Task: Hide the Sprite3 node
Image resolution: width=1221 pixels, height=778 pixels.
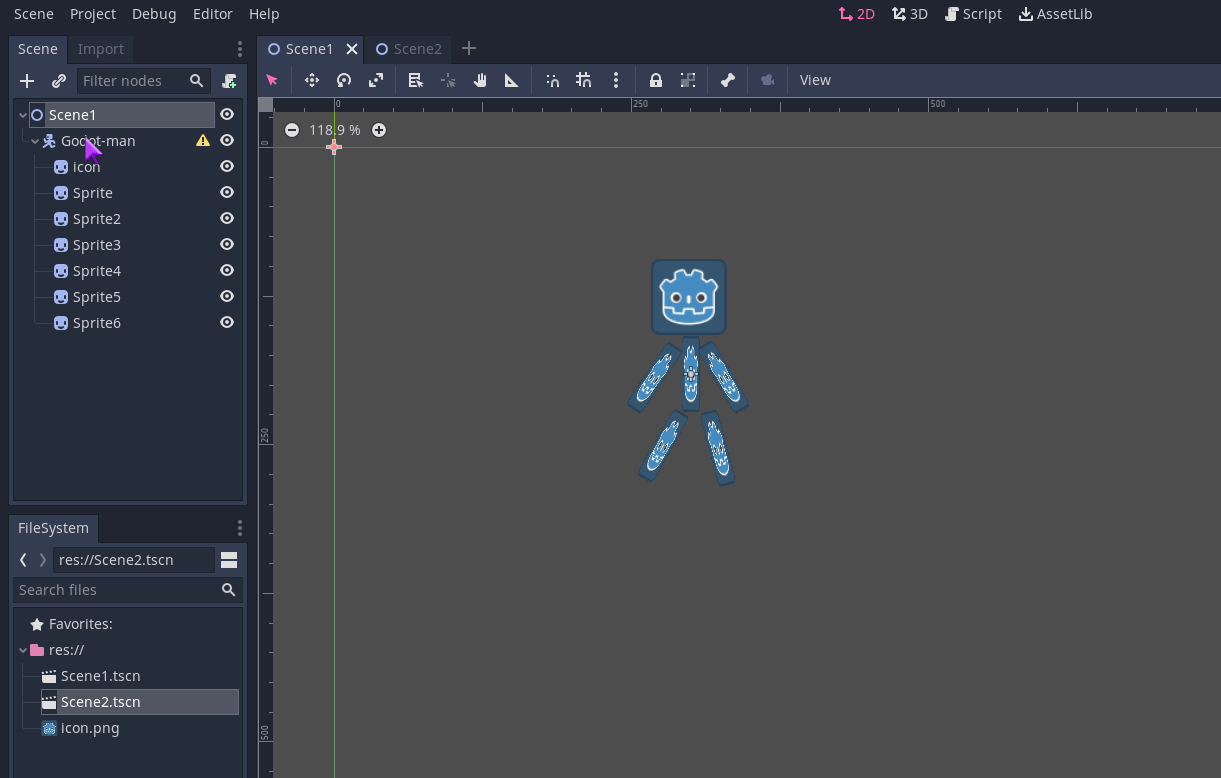Action: [x=227, y=245]
